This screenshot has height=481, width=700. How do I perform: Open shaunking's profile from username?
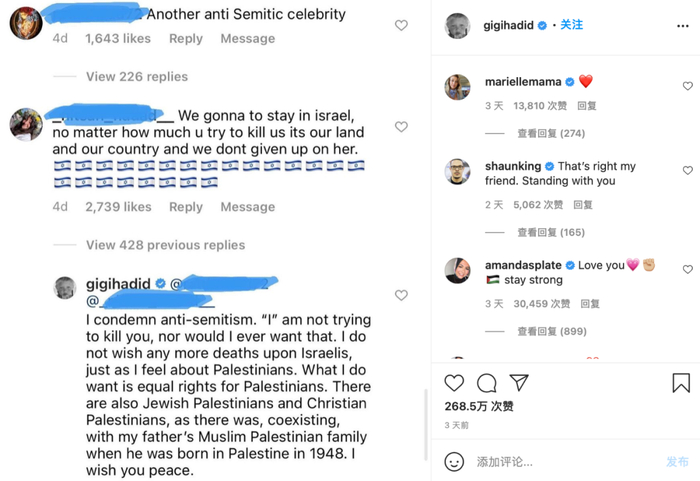(513, 166)
